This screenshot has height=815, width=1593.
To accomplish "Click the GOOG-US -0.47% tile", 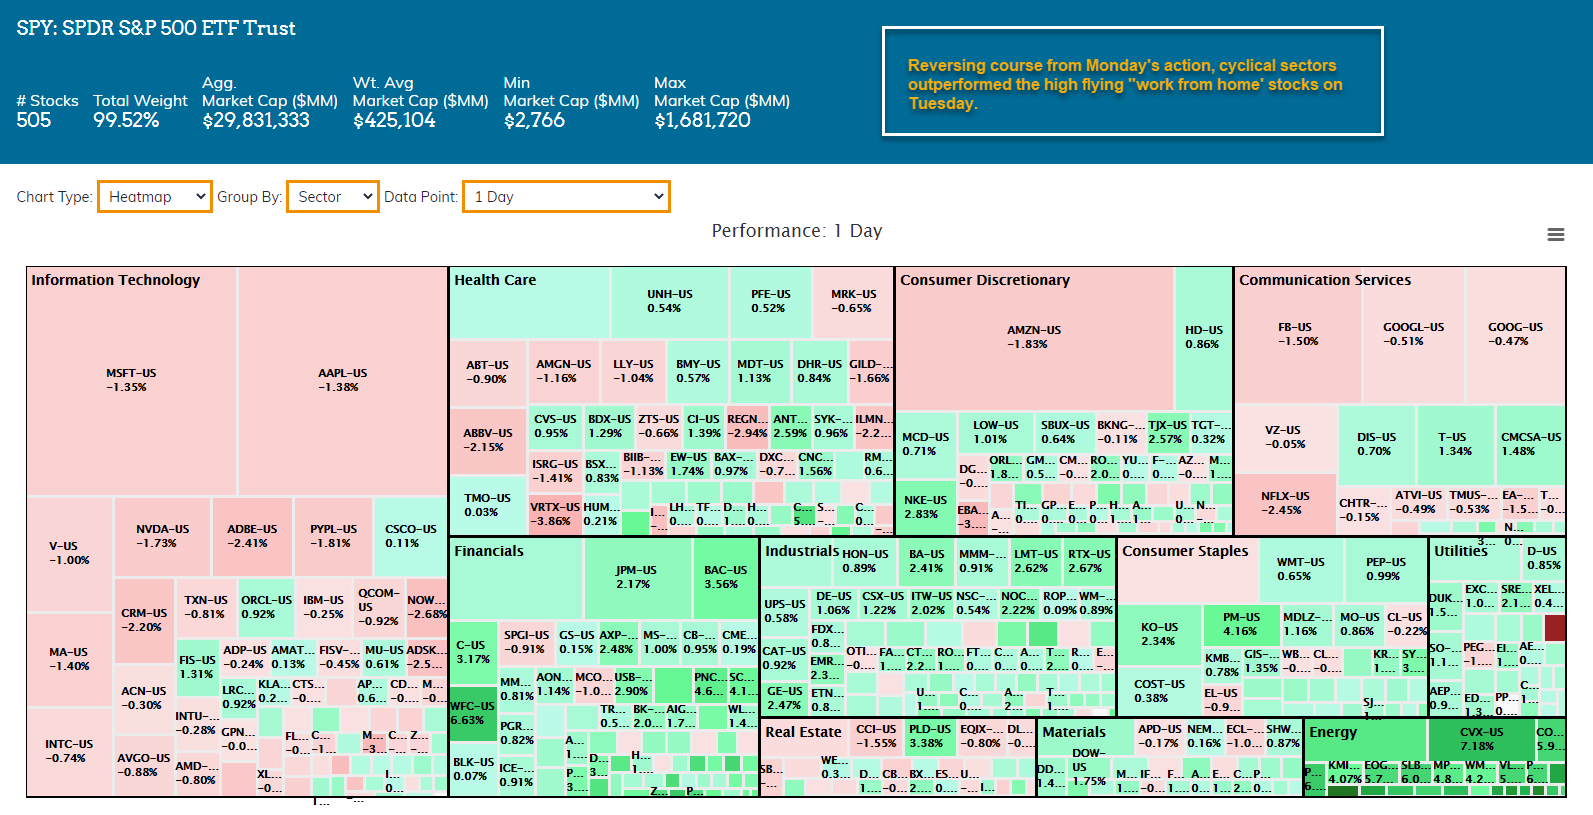I will click(x=1515, y=335).
